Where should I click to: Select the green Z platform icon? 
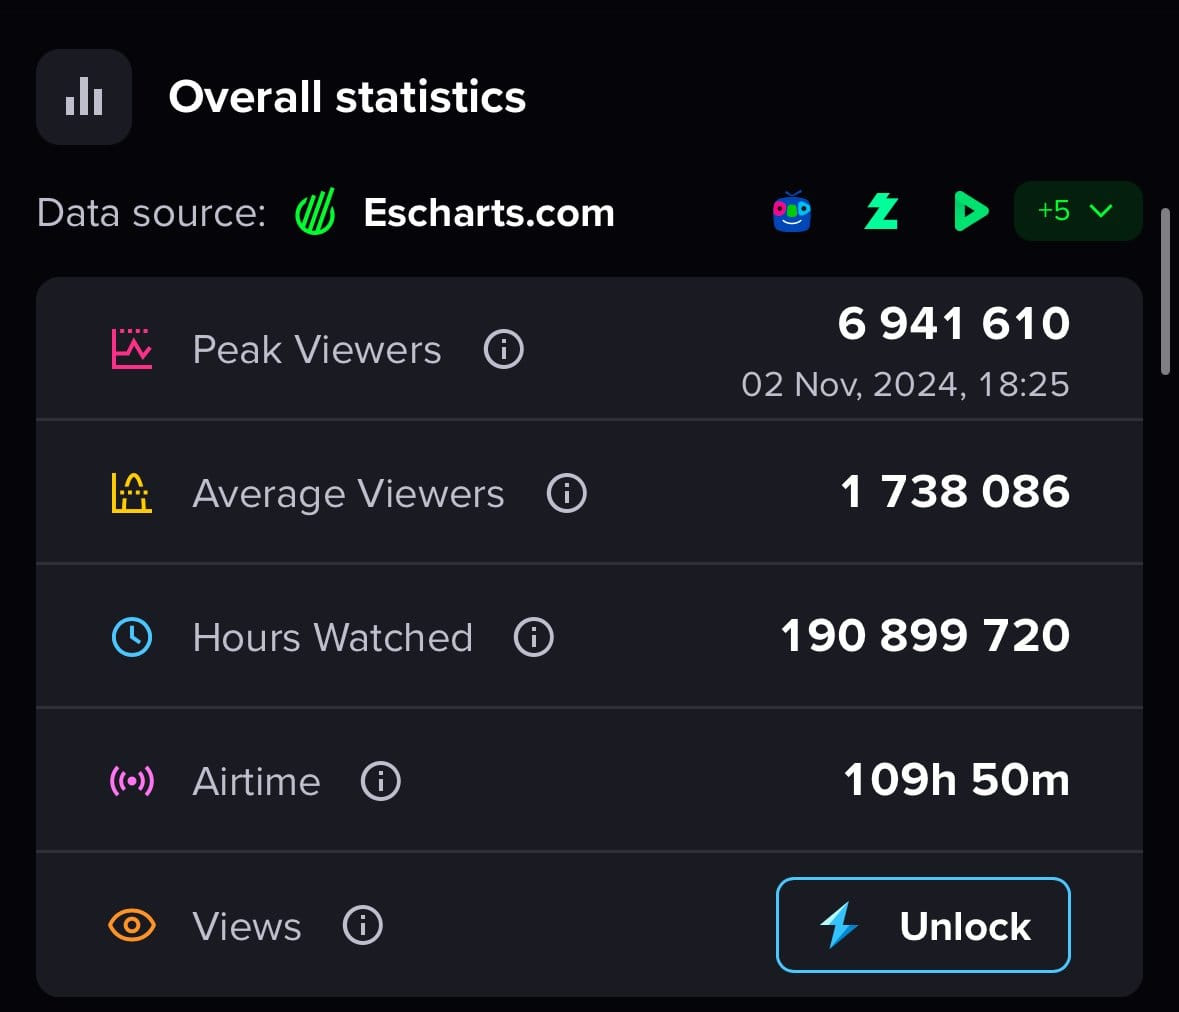coord(881,211)
